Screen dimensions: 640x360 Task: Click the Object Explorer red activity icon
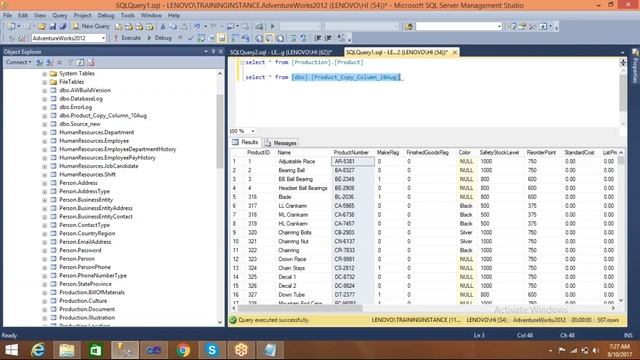click(91, 62)
